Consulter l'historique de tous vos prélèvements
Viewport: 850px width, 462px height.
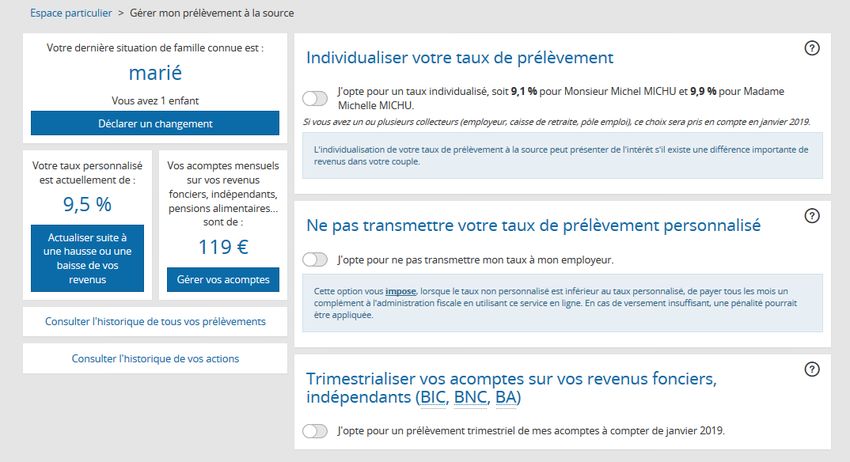155,322
